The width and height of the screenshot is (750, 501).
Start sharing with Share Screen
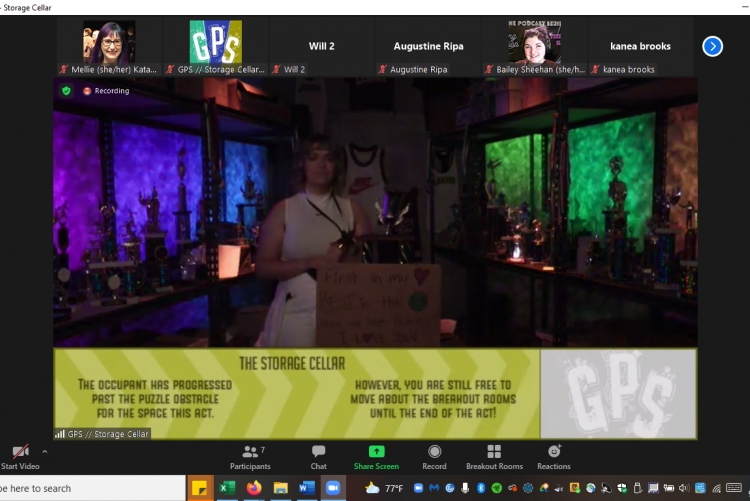tap(376, 456)
